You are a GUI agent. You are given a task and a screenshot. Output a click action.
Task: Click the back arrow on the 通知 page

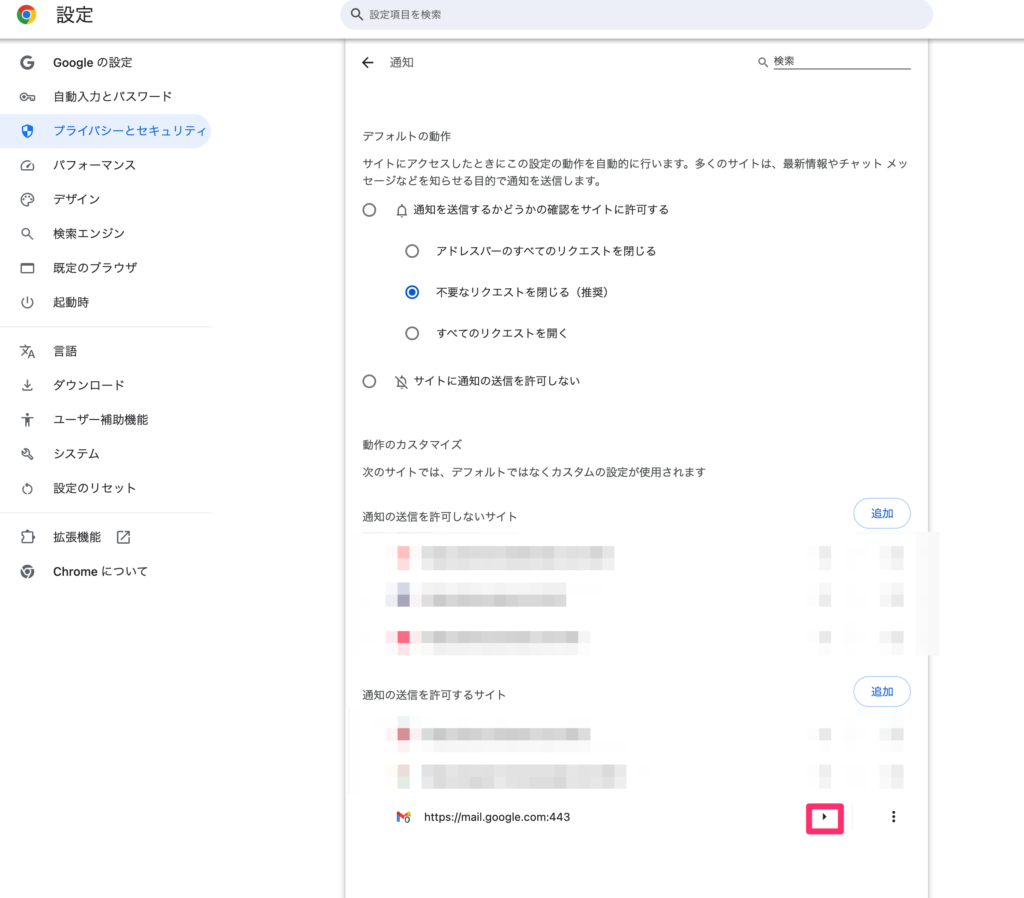click(x=368, y=61)
